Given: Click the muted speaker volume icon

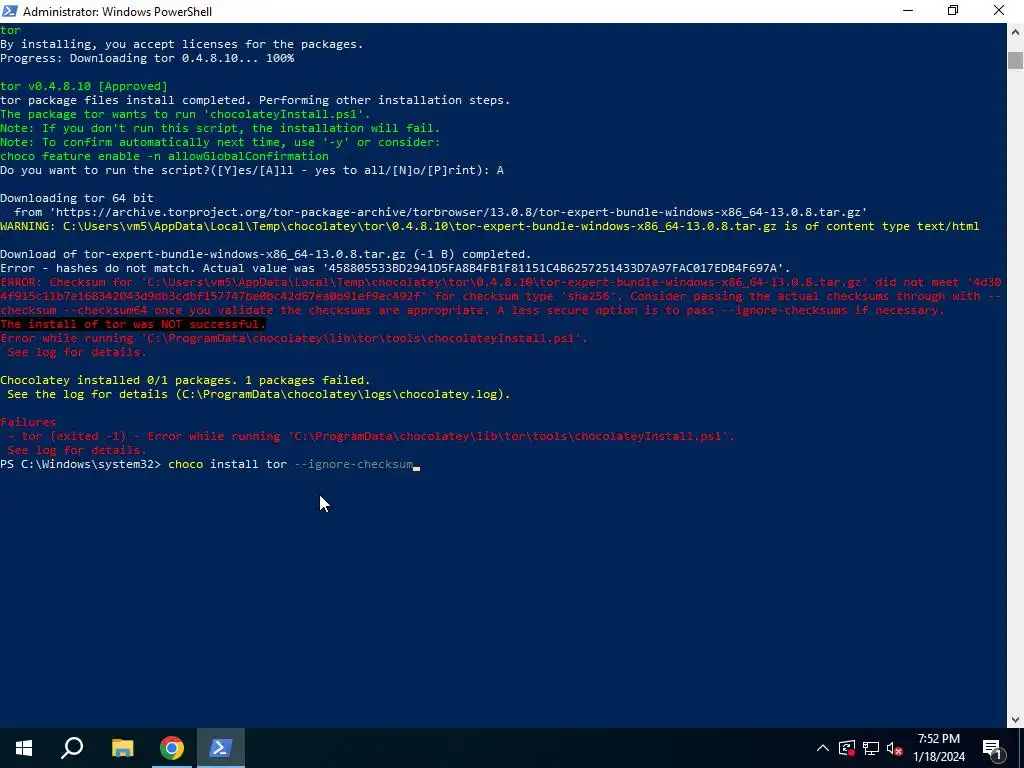Looking at the screenshot, I should point(895,748).
